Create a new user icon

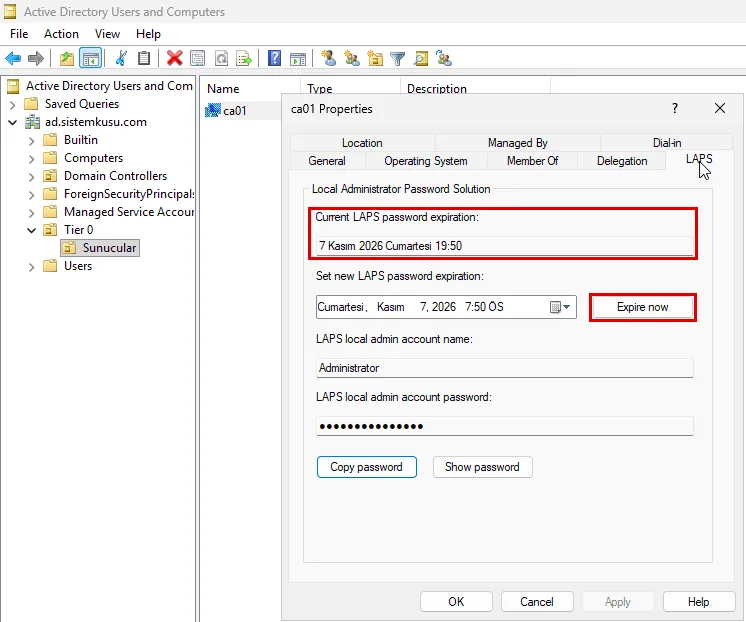(x=328, y=58)
